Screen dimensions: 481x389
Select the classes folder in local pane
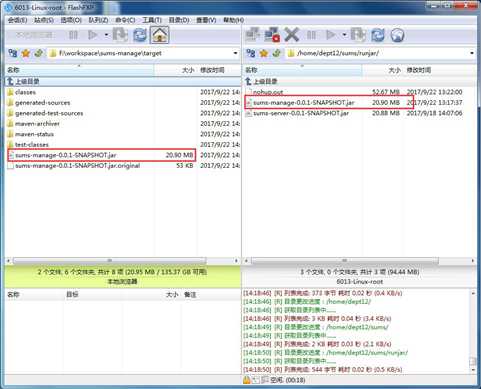[x=25, y=92]
